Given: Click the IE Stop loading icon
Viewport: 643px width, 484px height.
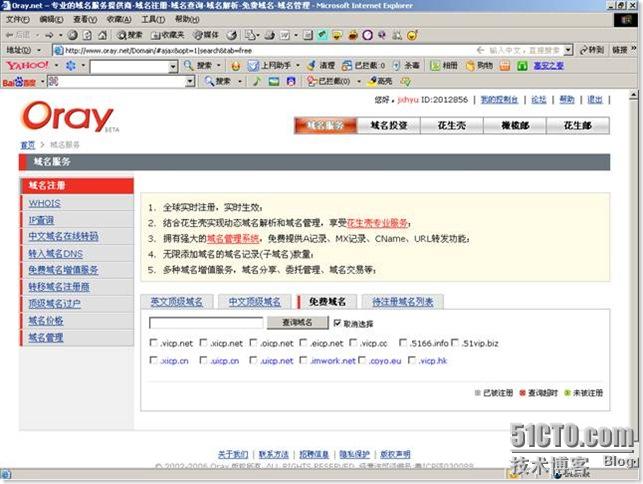Looking at the screenshot, I should coord(73,35).
